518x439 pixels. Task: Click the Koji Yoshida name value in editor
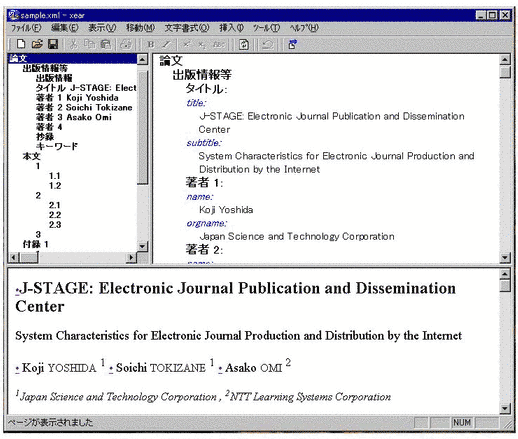[226, 210]
